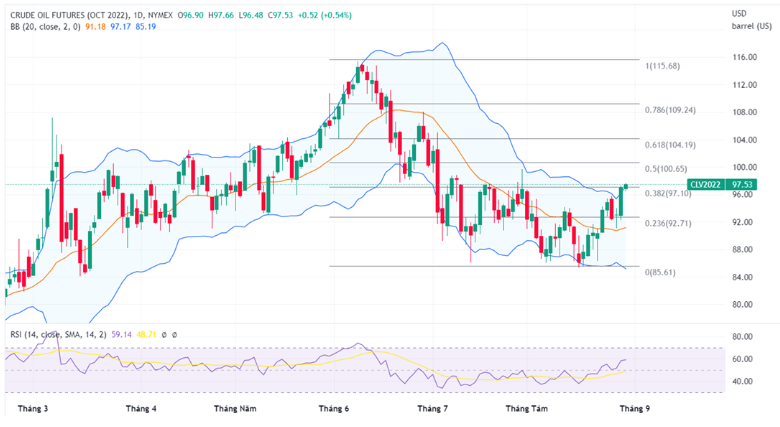Click the 60.00 RSI axis label

(x=742, y=359)
